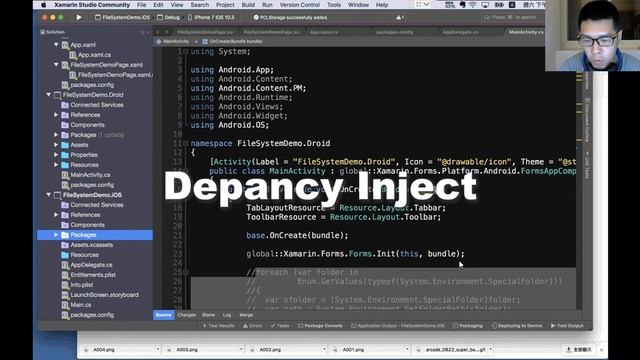This screenshot has height=360, width=640.
Task: Expand References under FileSystemDemo.Droid
Action: point(56,115)
